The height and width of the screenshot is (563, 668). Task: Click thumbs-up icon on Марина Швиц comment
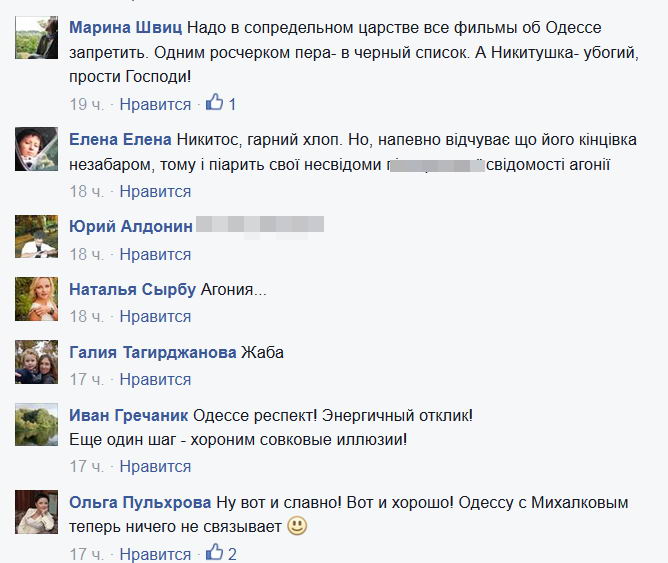coord(214,102)
